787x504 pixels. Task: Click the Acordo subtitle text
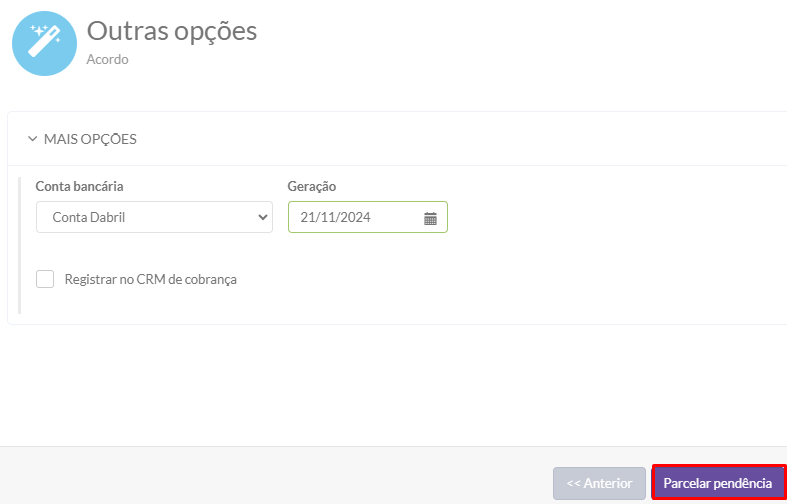(x=107, y=59)
